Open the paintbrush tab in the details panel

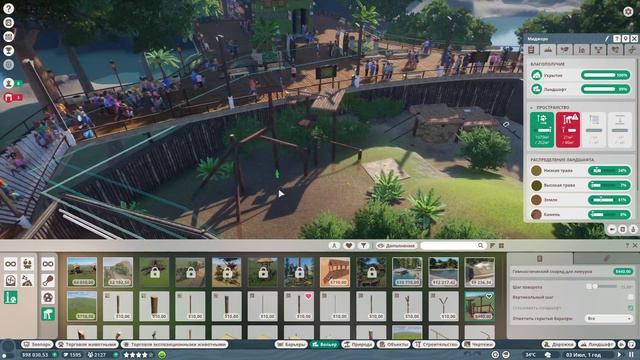point(606,259)
